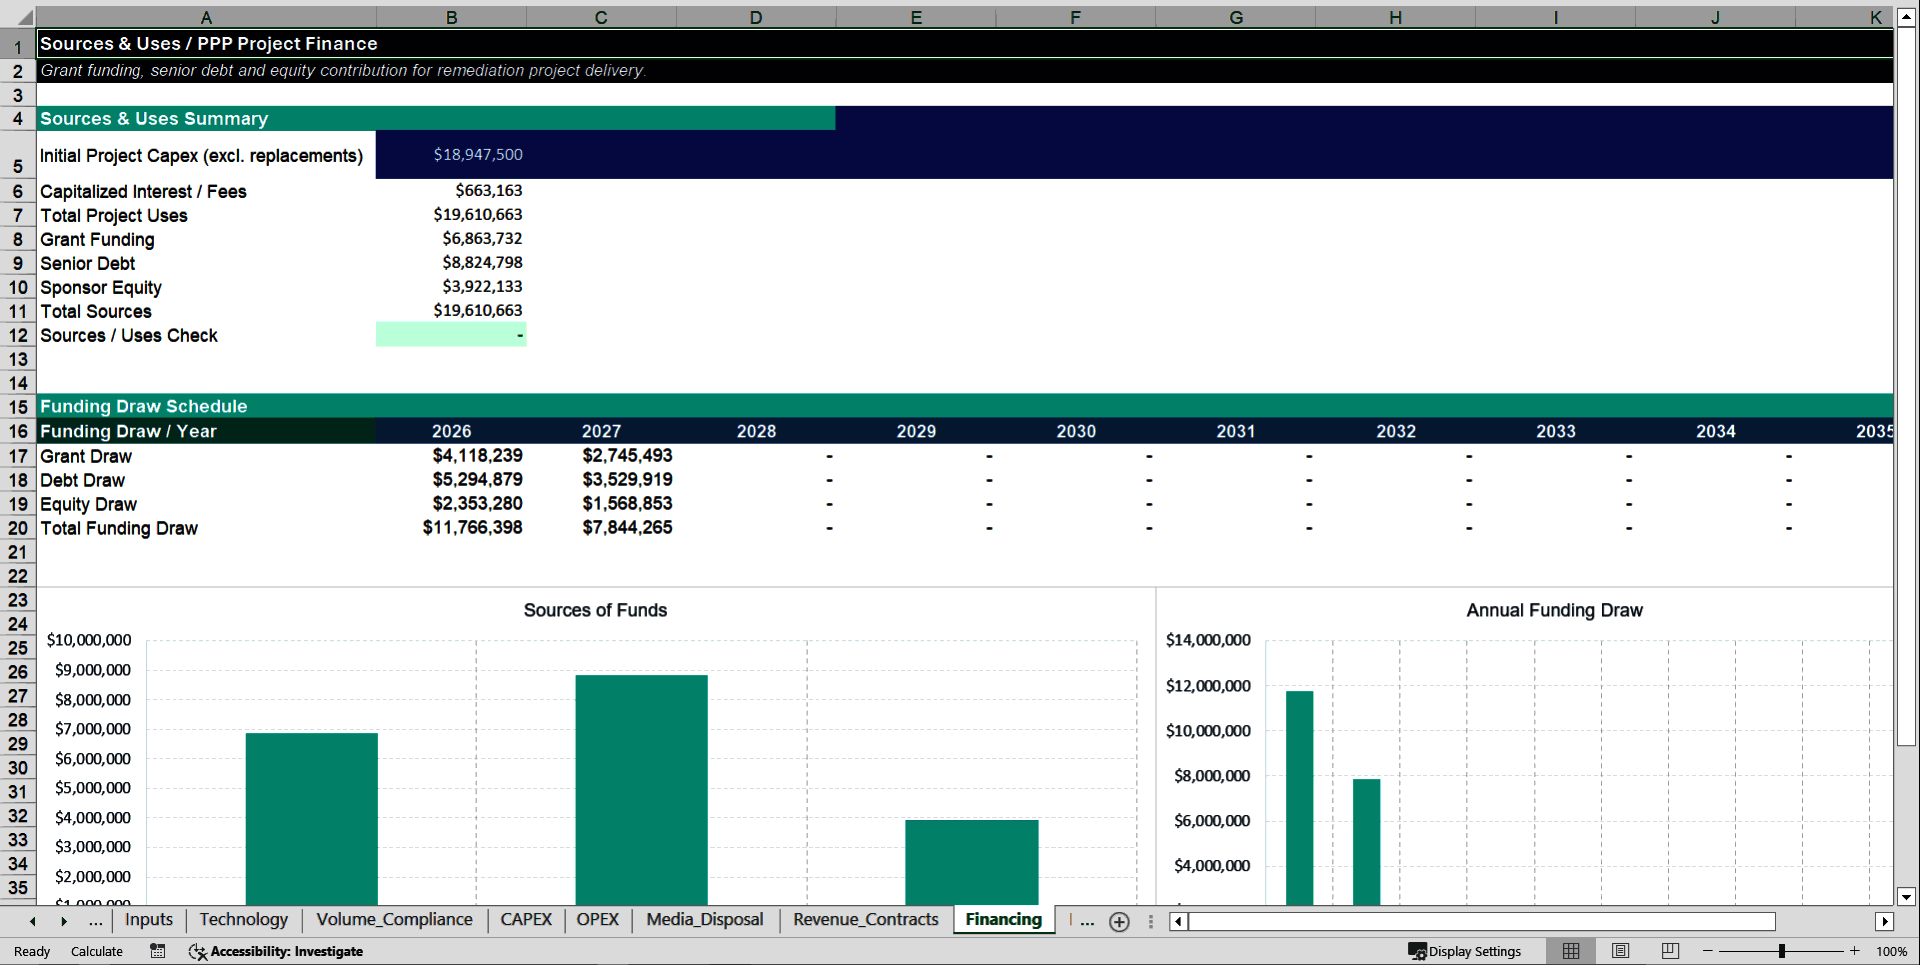The image size is (1920, 965).
Task: Select the 2026 Grant Draw $4,118,239 cell
Action: tap(451, 456)
